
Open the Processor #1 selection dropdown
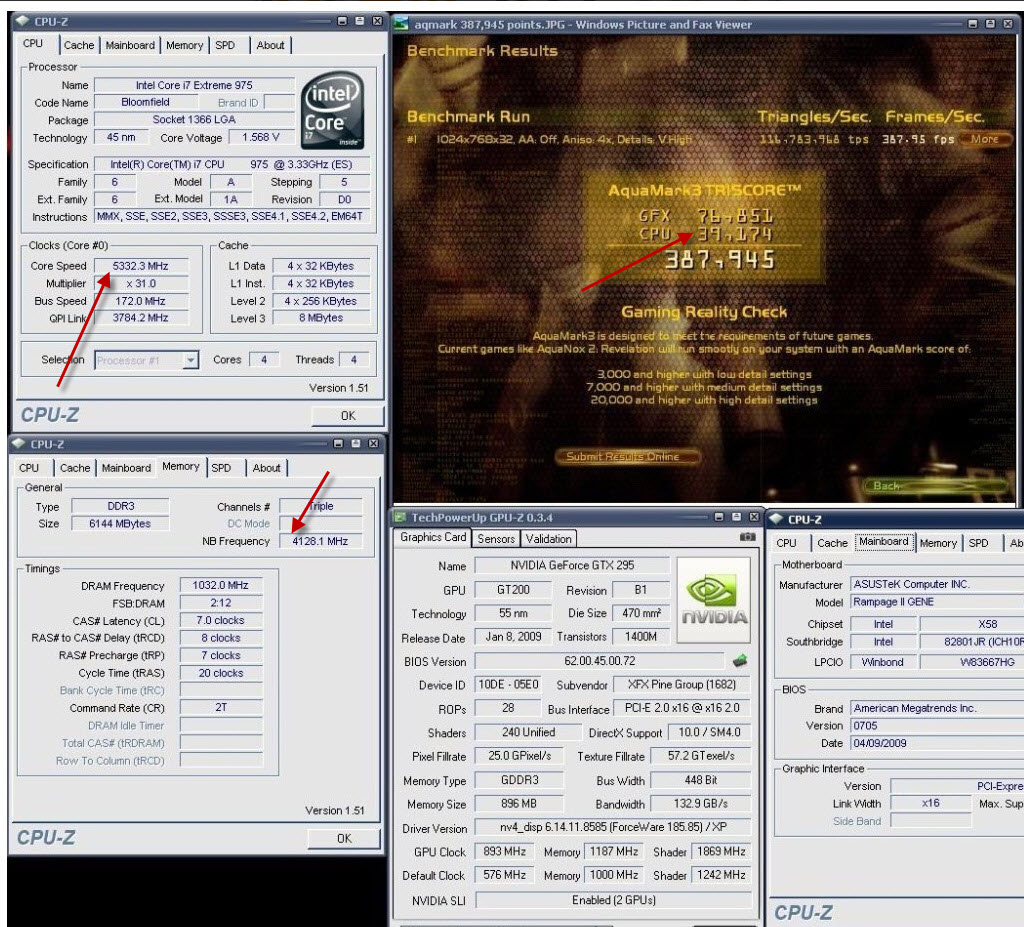click(x=191, y=360)
